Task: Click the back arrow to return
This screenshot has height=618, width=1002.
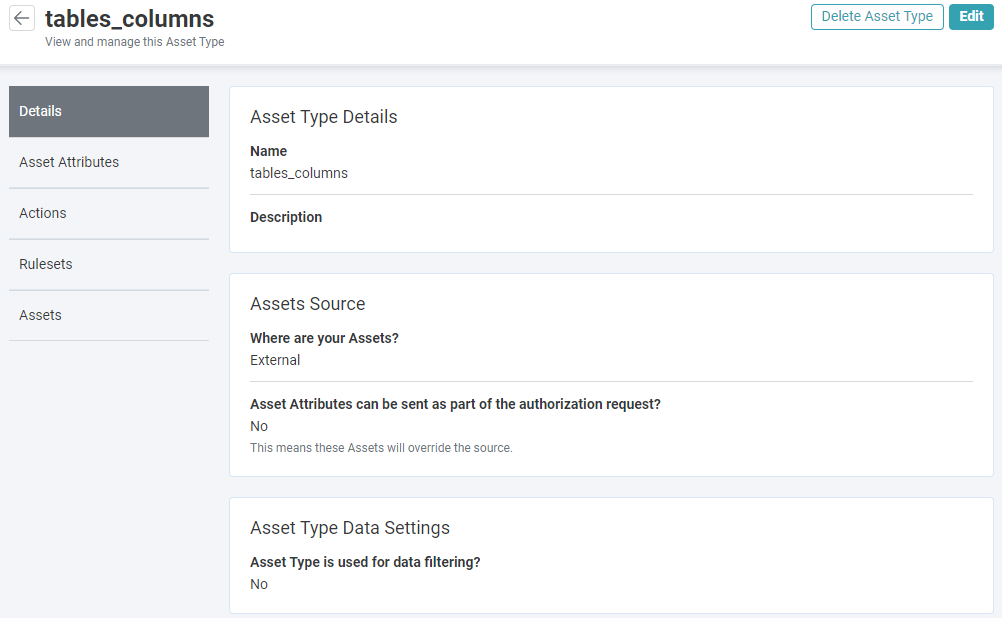Action: pos(21,17)
